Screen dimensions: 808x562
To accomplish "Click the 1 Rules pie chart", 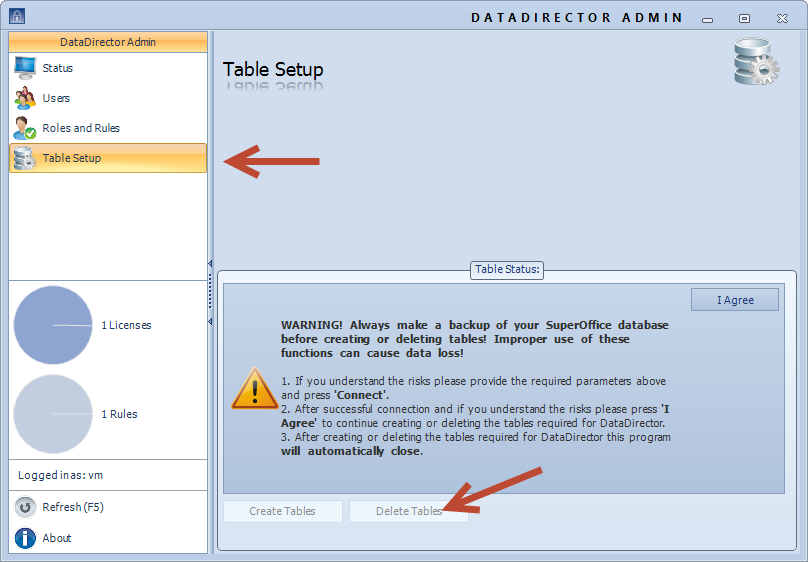I will coord(53,414).
